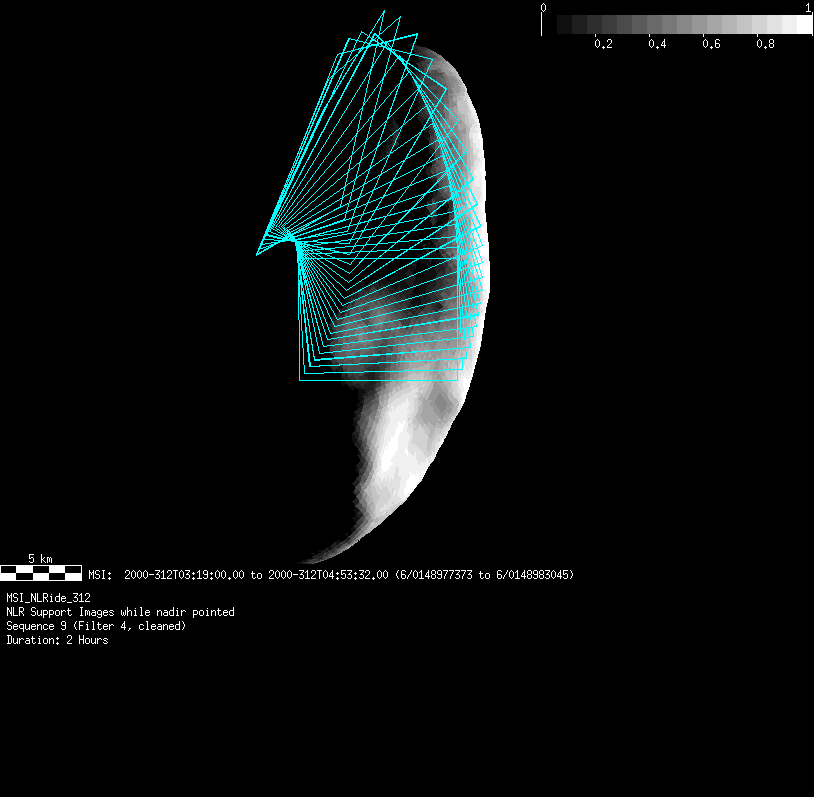The height and width of the screenshot is (797, 814).
Task: Select the 0.8 label on the grayscale legend
Action: [765, 45]
